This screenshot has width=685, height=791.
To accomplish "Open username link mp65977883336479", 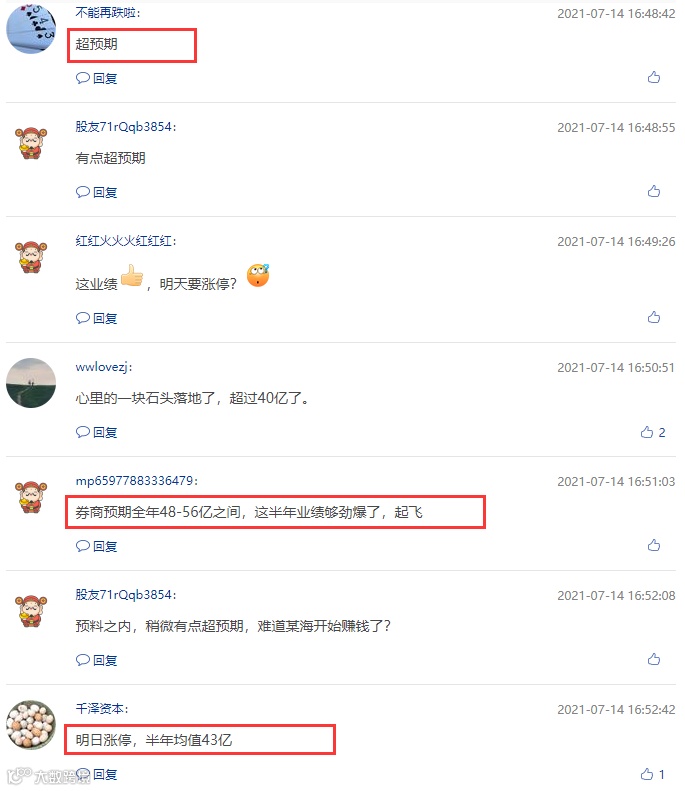I will pos(136,481).
